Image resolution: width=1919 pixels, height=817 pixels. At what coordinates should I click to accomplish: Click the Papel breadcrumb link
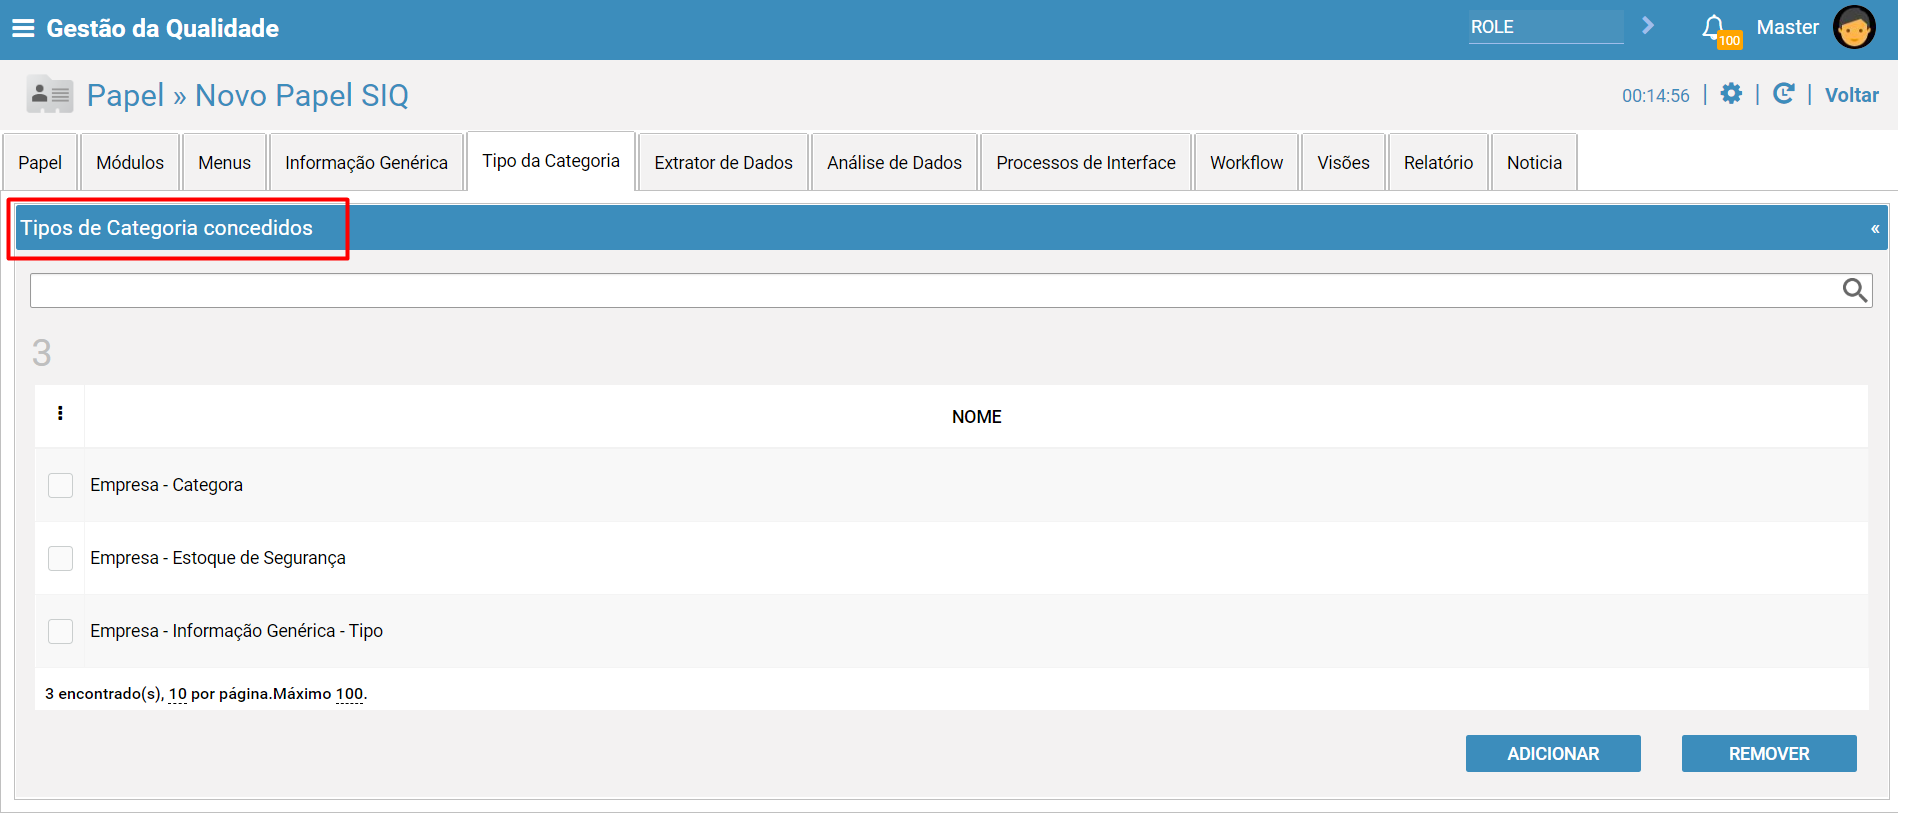click(125, 95)
